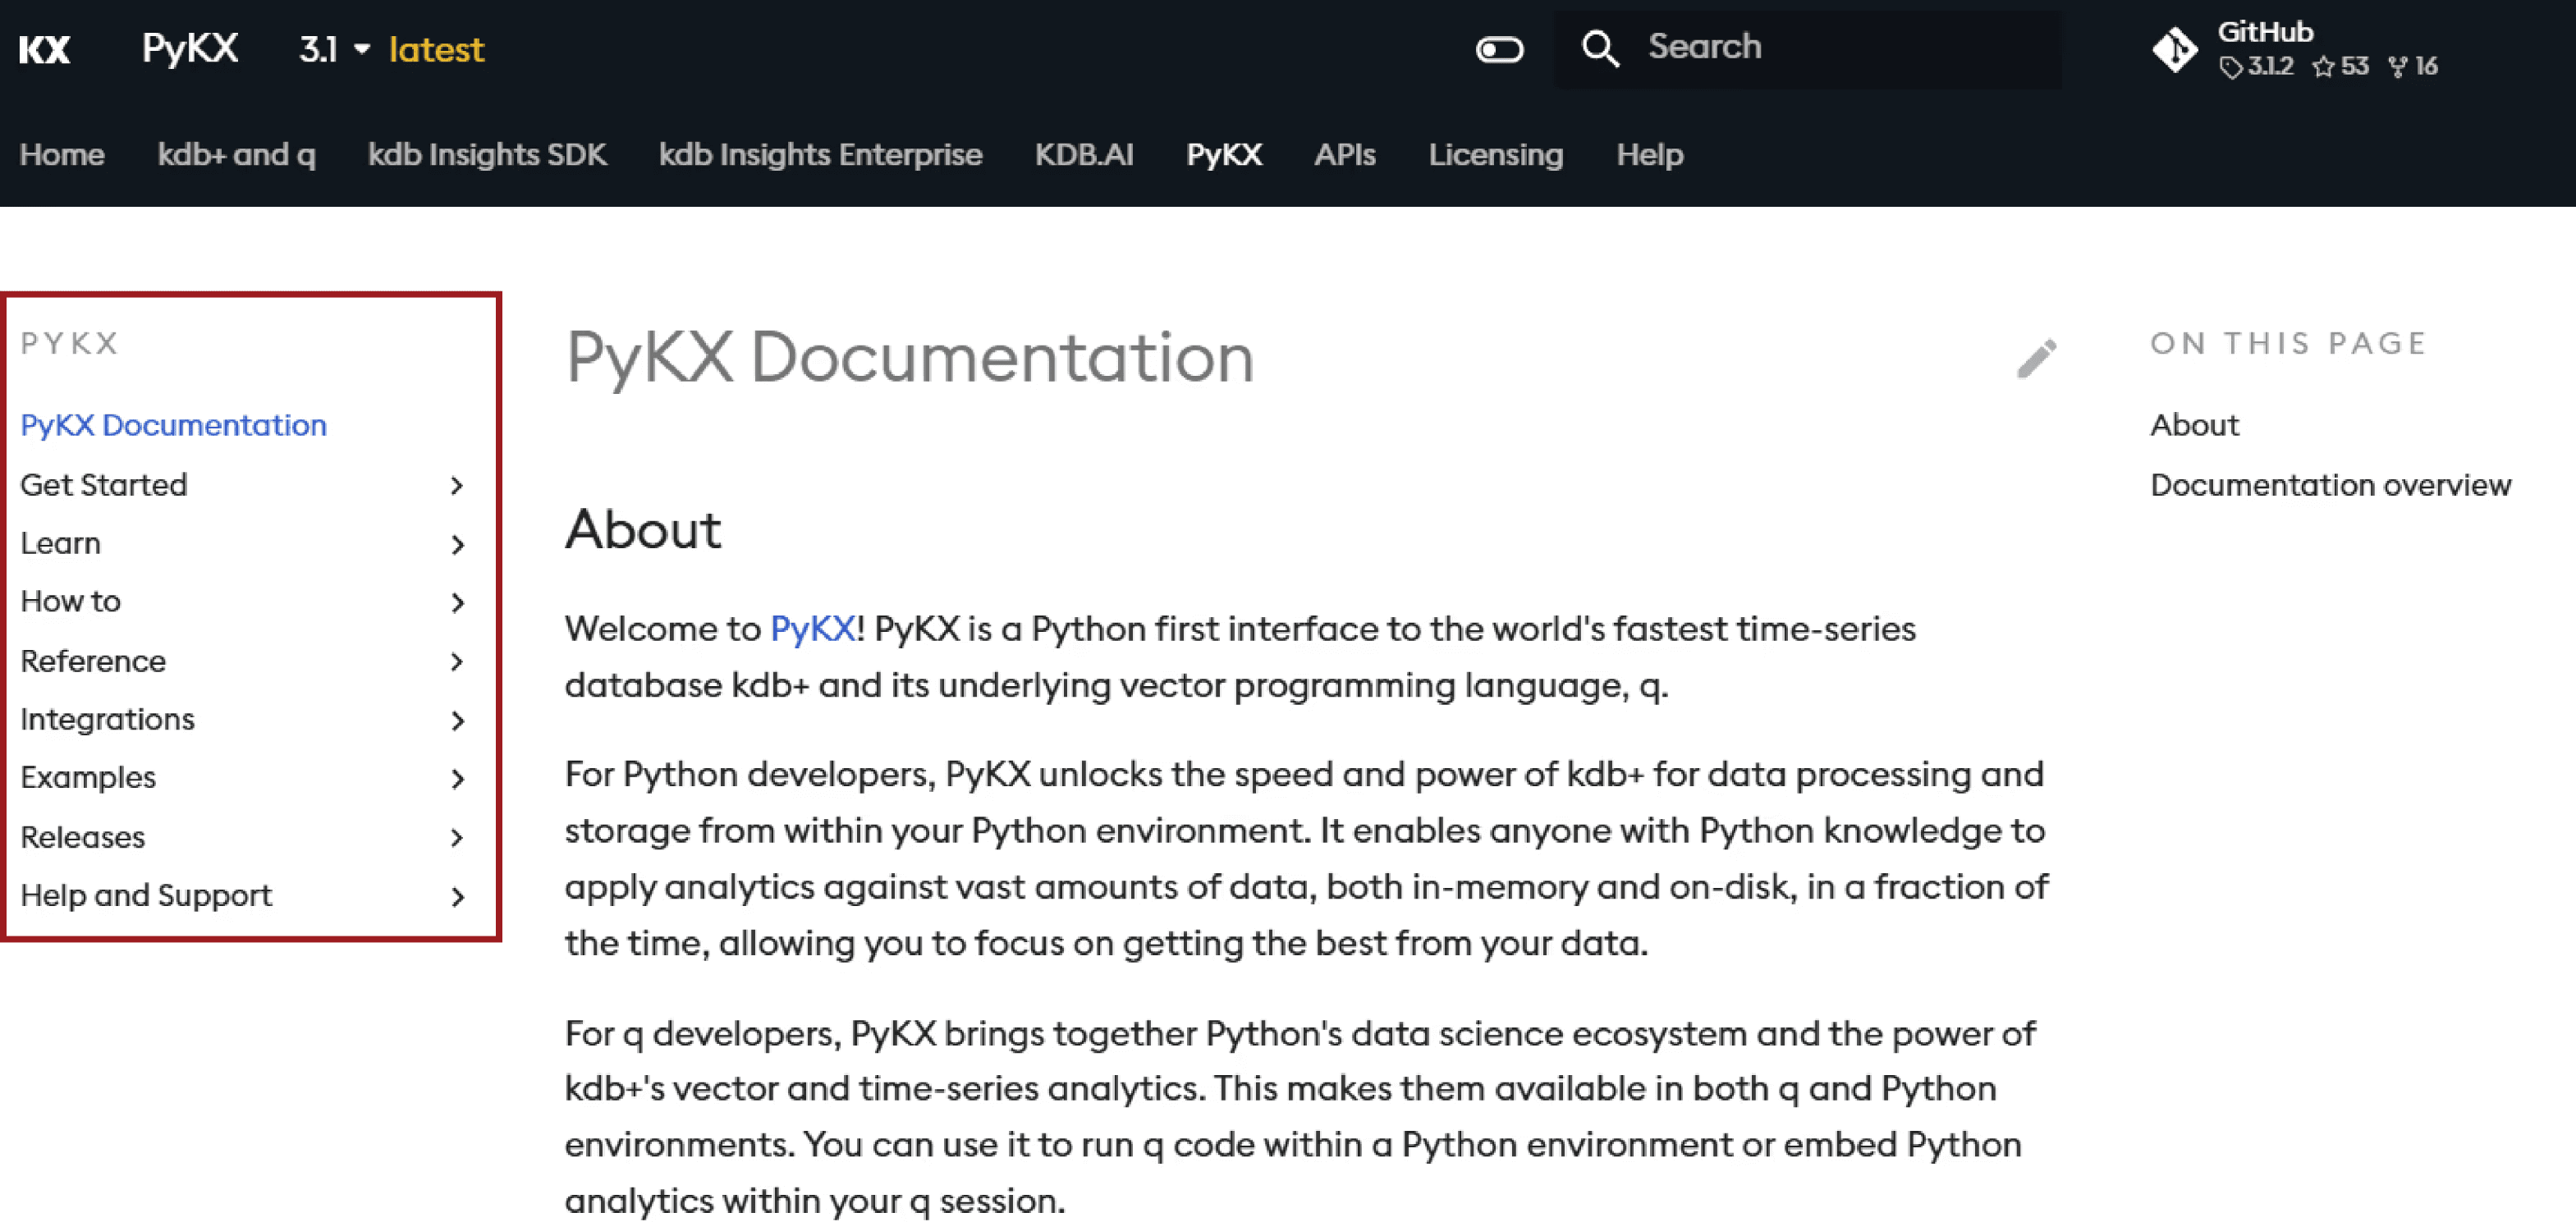
Task: Jump to Documentation overview section
Action: [2330, 485]
